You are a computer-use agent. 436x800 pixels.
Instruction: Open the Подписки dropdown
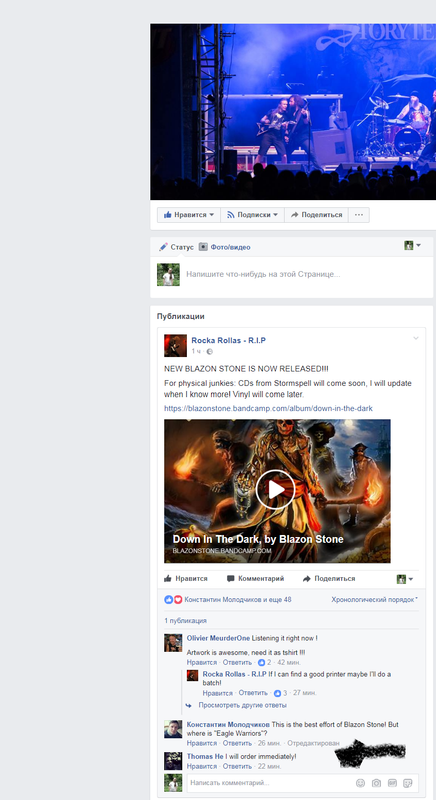click(252, 215)
